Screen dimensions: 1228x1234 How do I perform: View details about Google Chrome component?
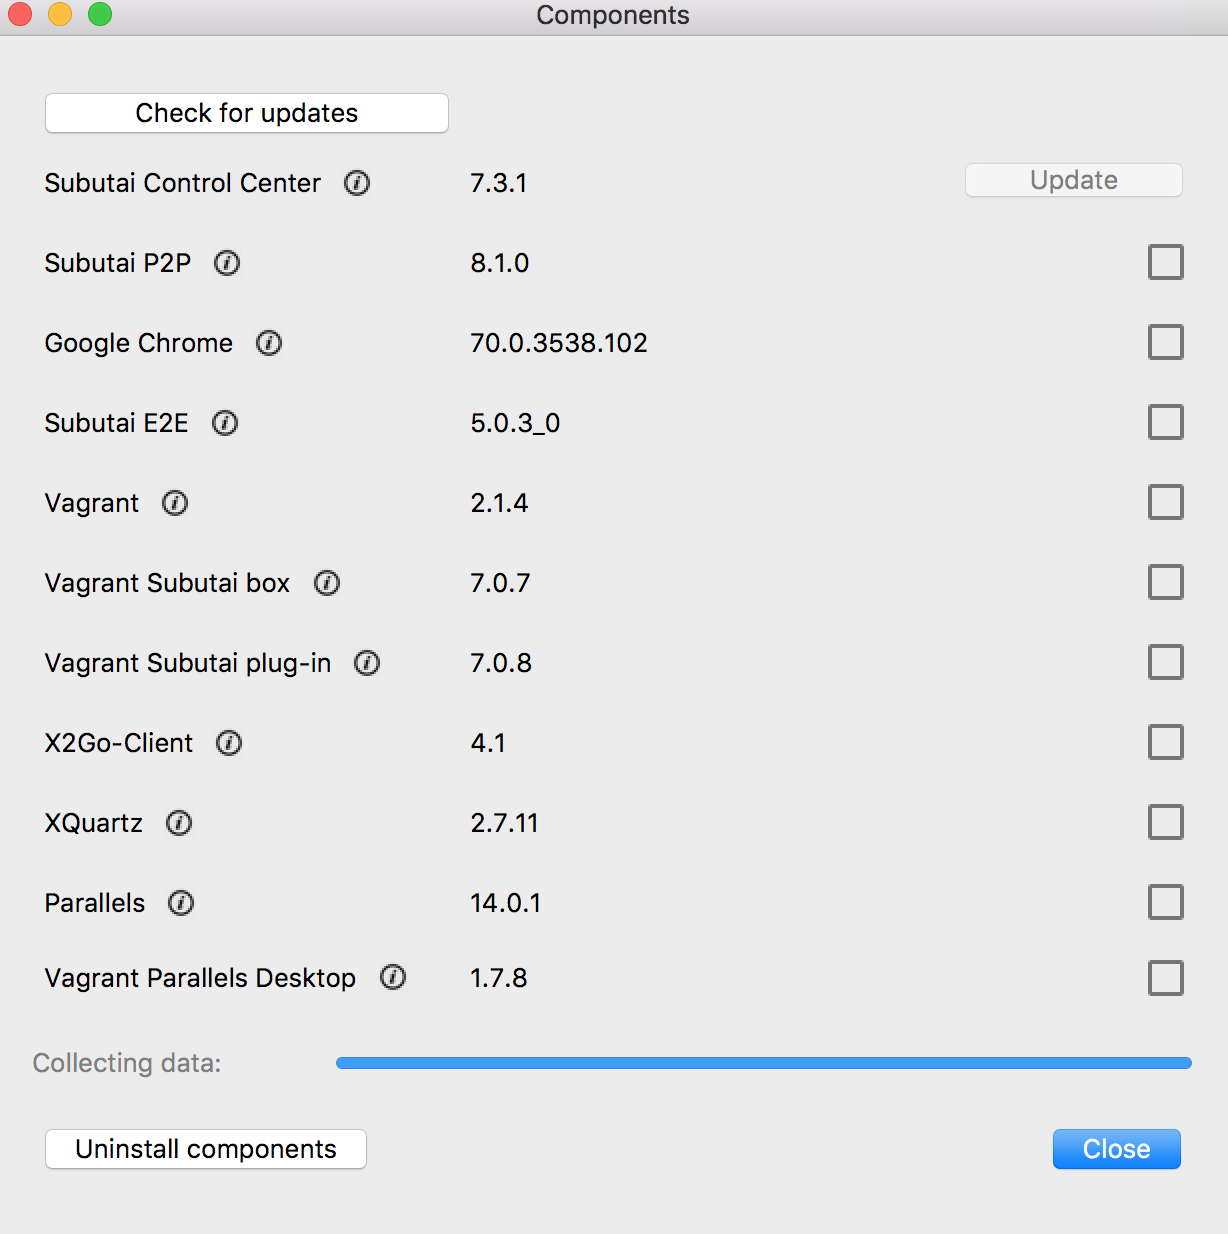click(269, 343)
